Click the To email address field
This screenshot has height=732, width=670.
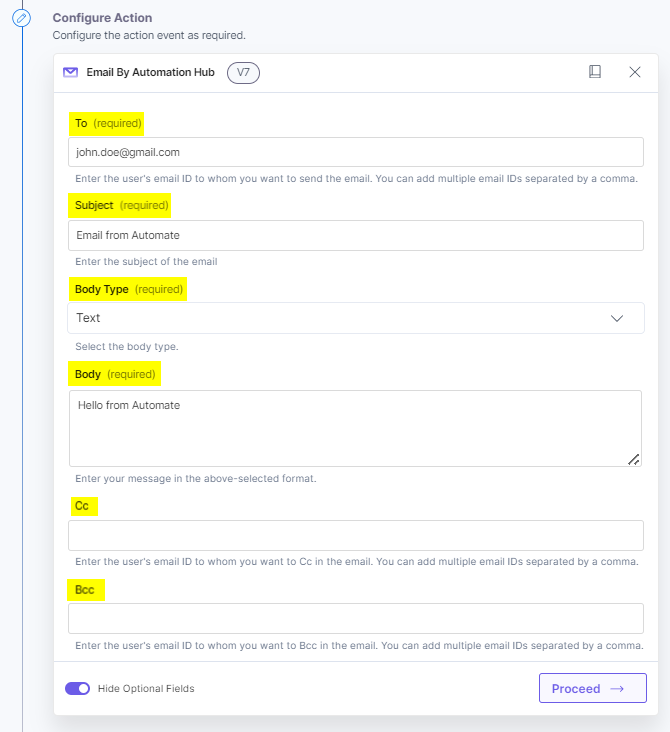(355, 152)
